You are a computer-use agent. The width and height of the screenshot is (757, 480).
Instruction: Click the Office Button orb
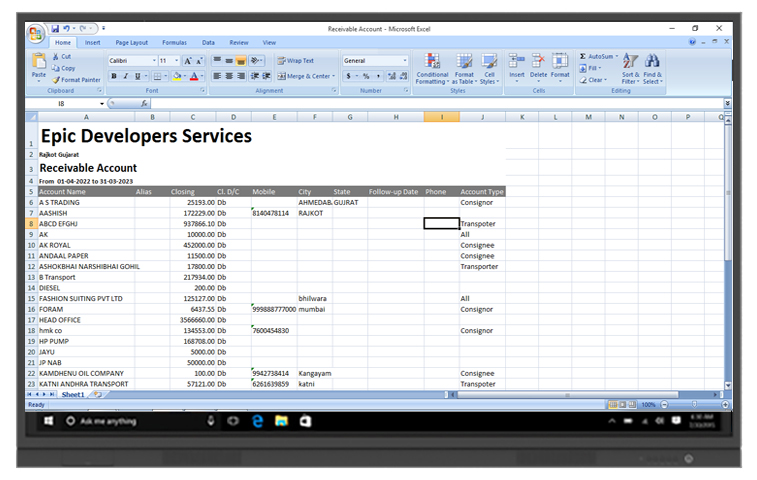35,33
